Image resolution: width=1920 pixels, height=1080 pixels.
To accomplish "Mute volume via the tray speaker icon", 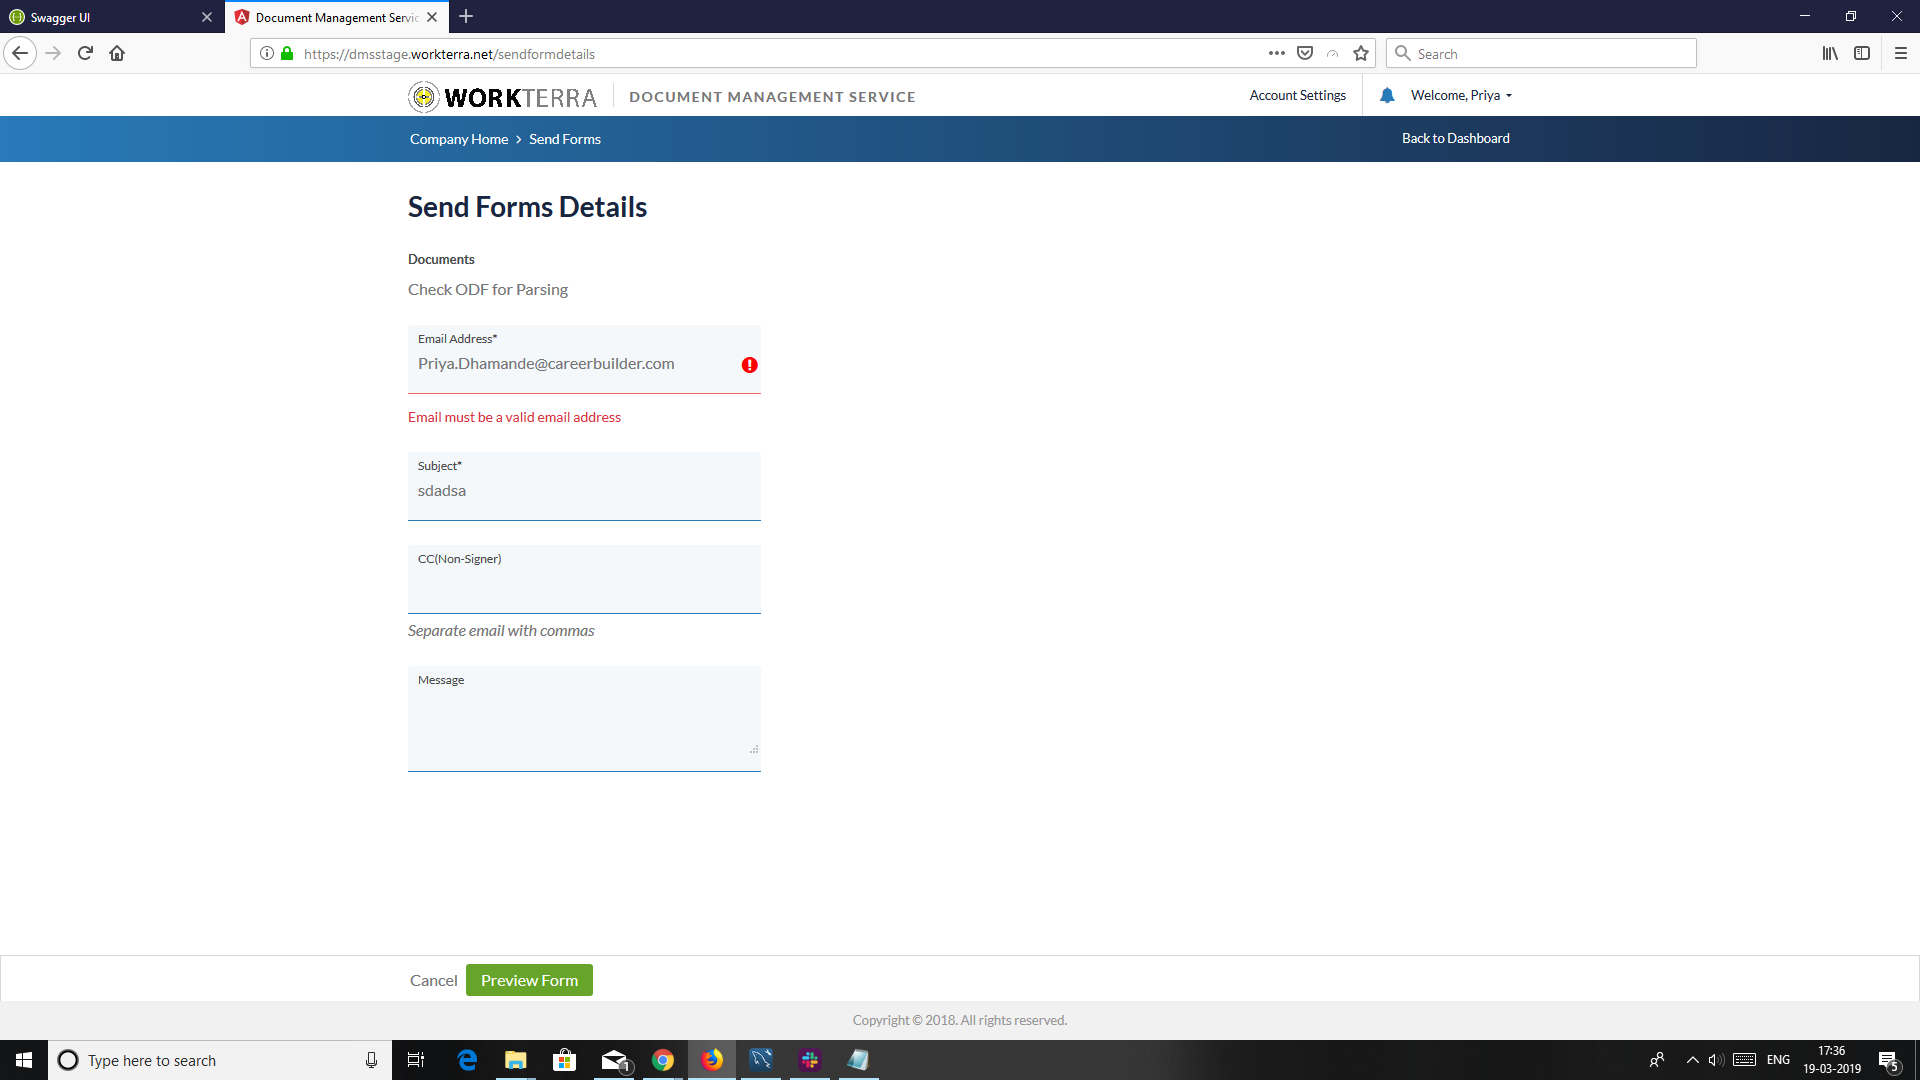I will coord(1717,1060).
